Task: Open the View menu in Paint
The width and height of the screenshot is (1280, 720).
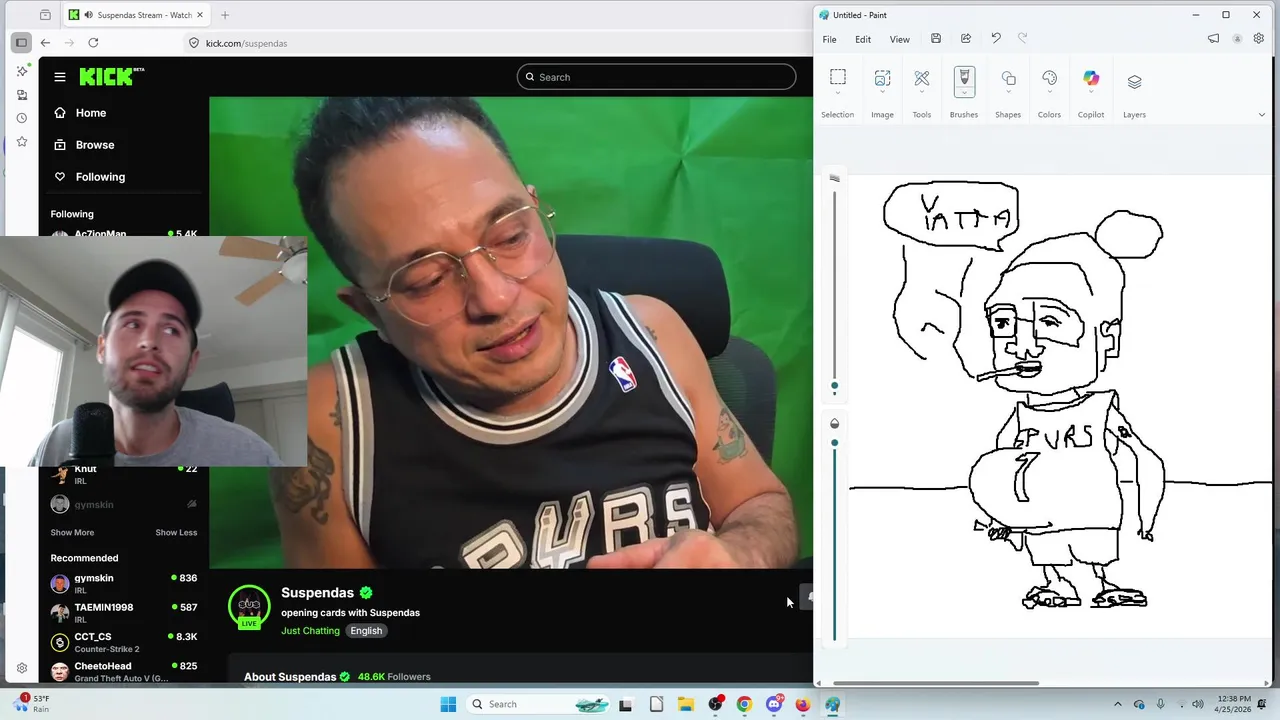Action: click(900, 39)
